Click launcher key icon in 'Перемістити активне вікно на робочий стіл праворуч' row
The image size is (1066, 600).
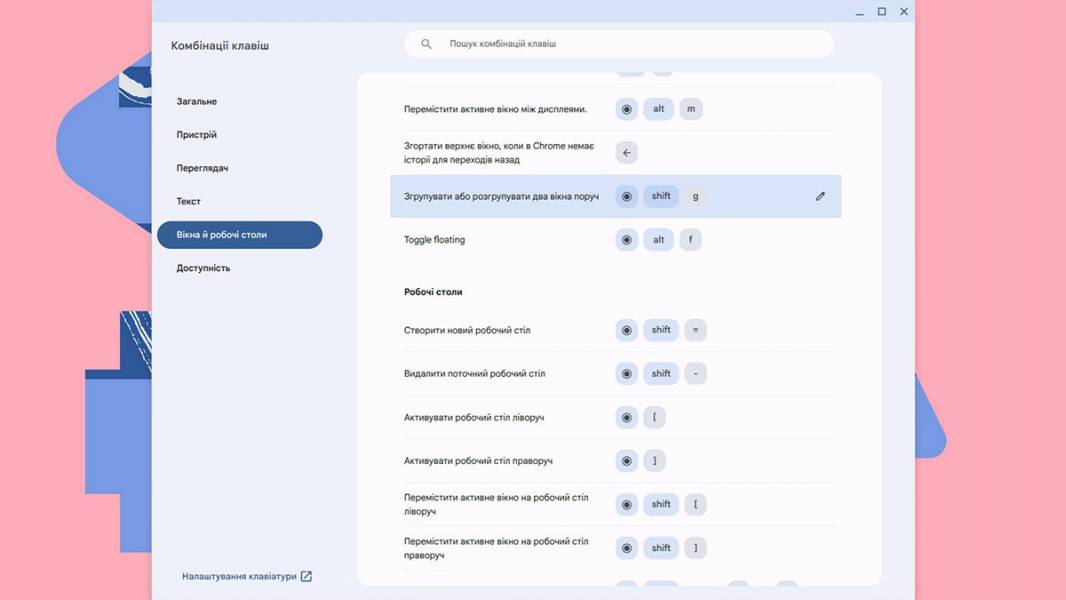tap(627, 548)
